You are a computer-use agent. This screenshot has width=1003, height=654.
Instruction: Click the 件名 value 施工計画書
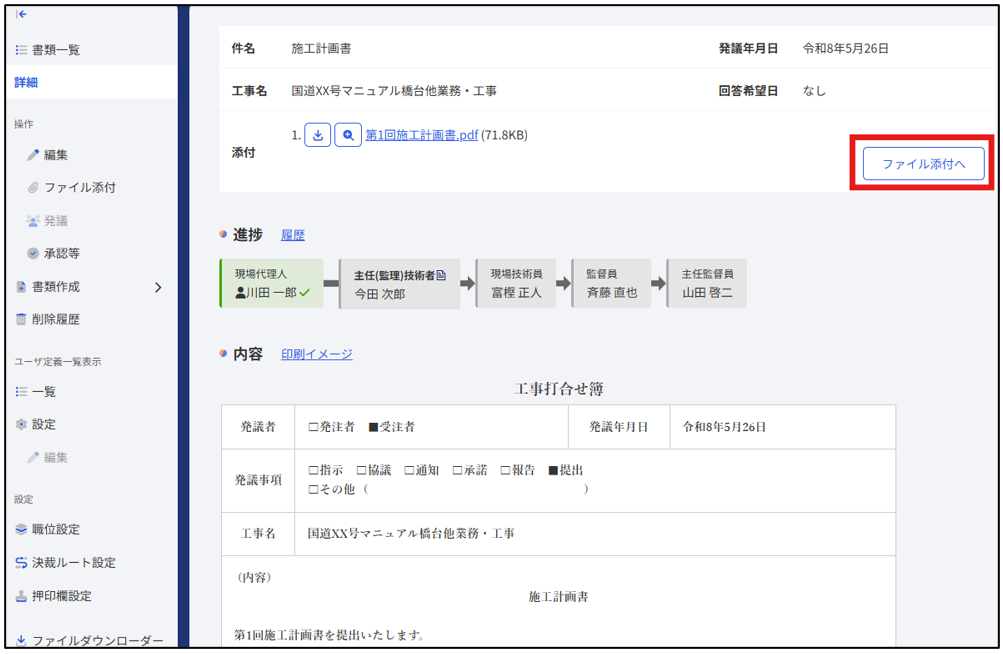pyautogui.click(x=321, y=49)
